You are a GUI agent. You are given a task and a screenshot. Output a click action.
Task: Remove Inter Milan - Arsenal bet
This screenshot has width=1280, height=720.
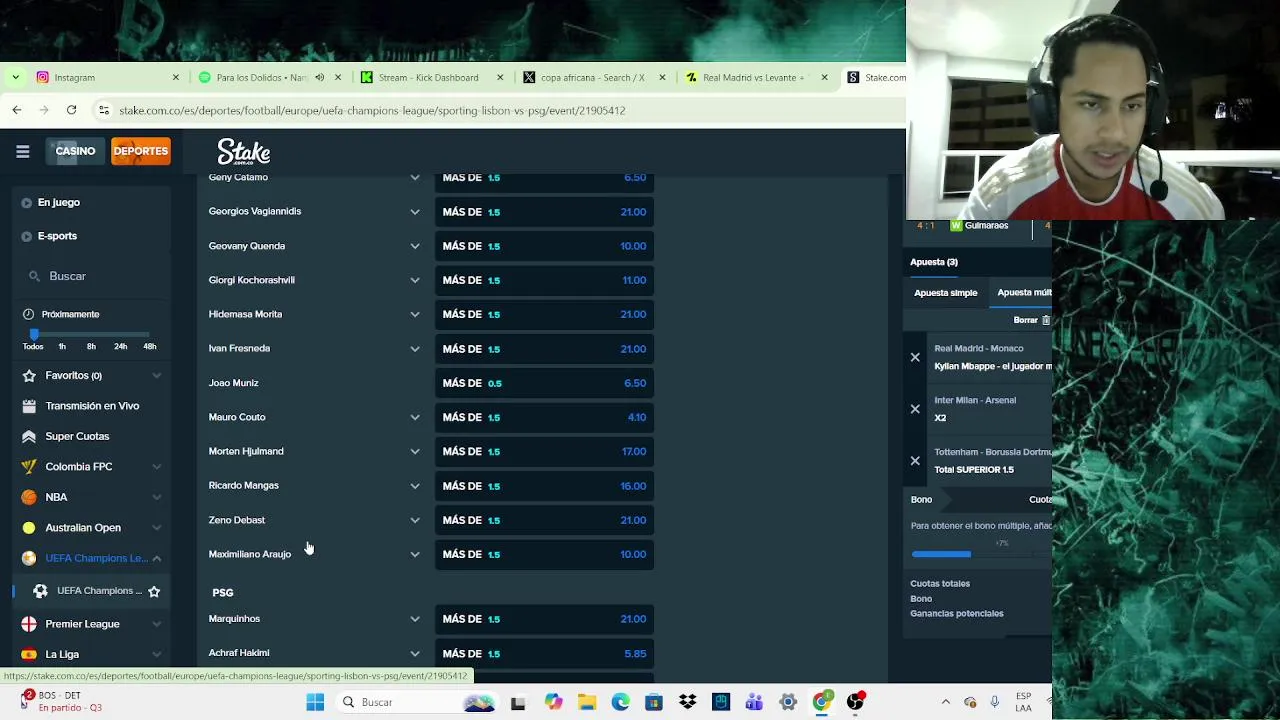point(915,409)
